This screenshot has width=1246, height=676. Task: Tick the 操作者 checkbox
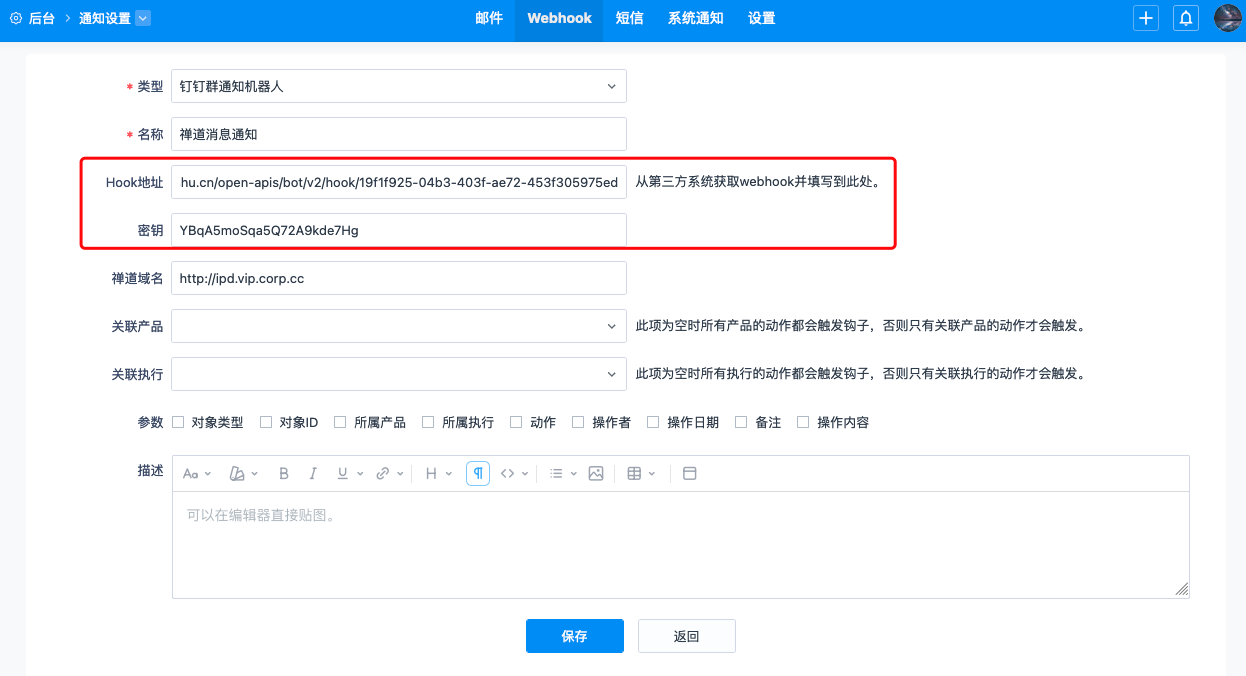click(578, 422)
